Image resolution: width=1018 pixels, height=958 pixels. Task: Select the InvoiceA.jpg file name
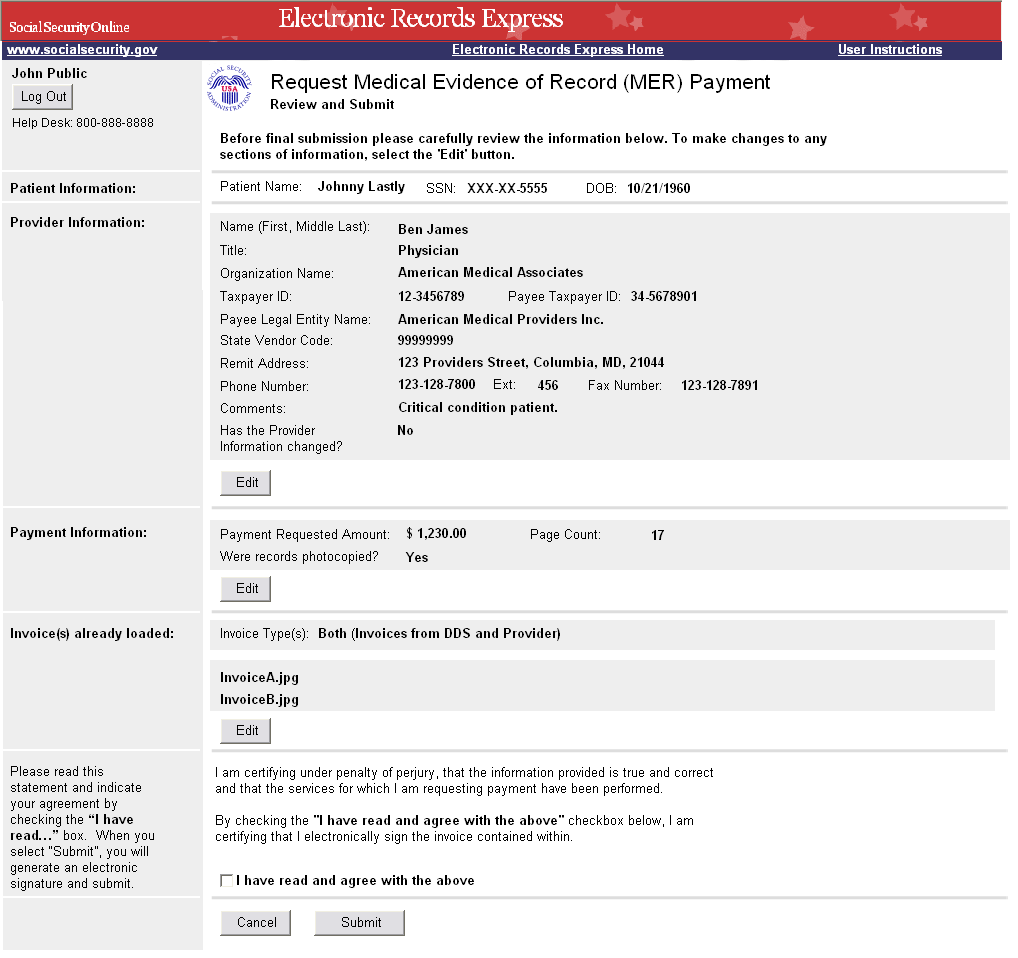259,678
